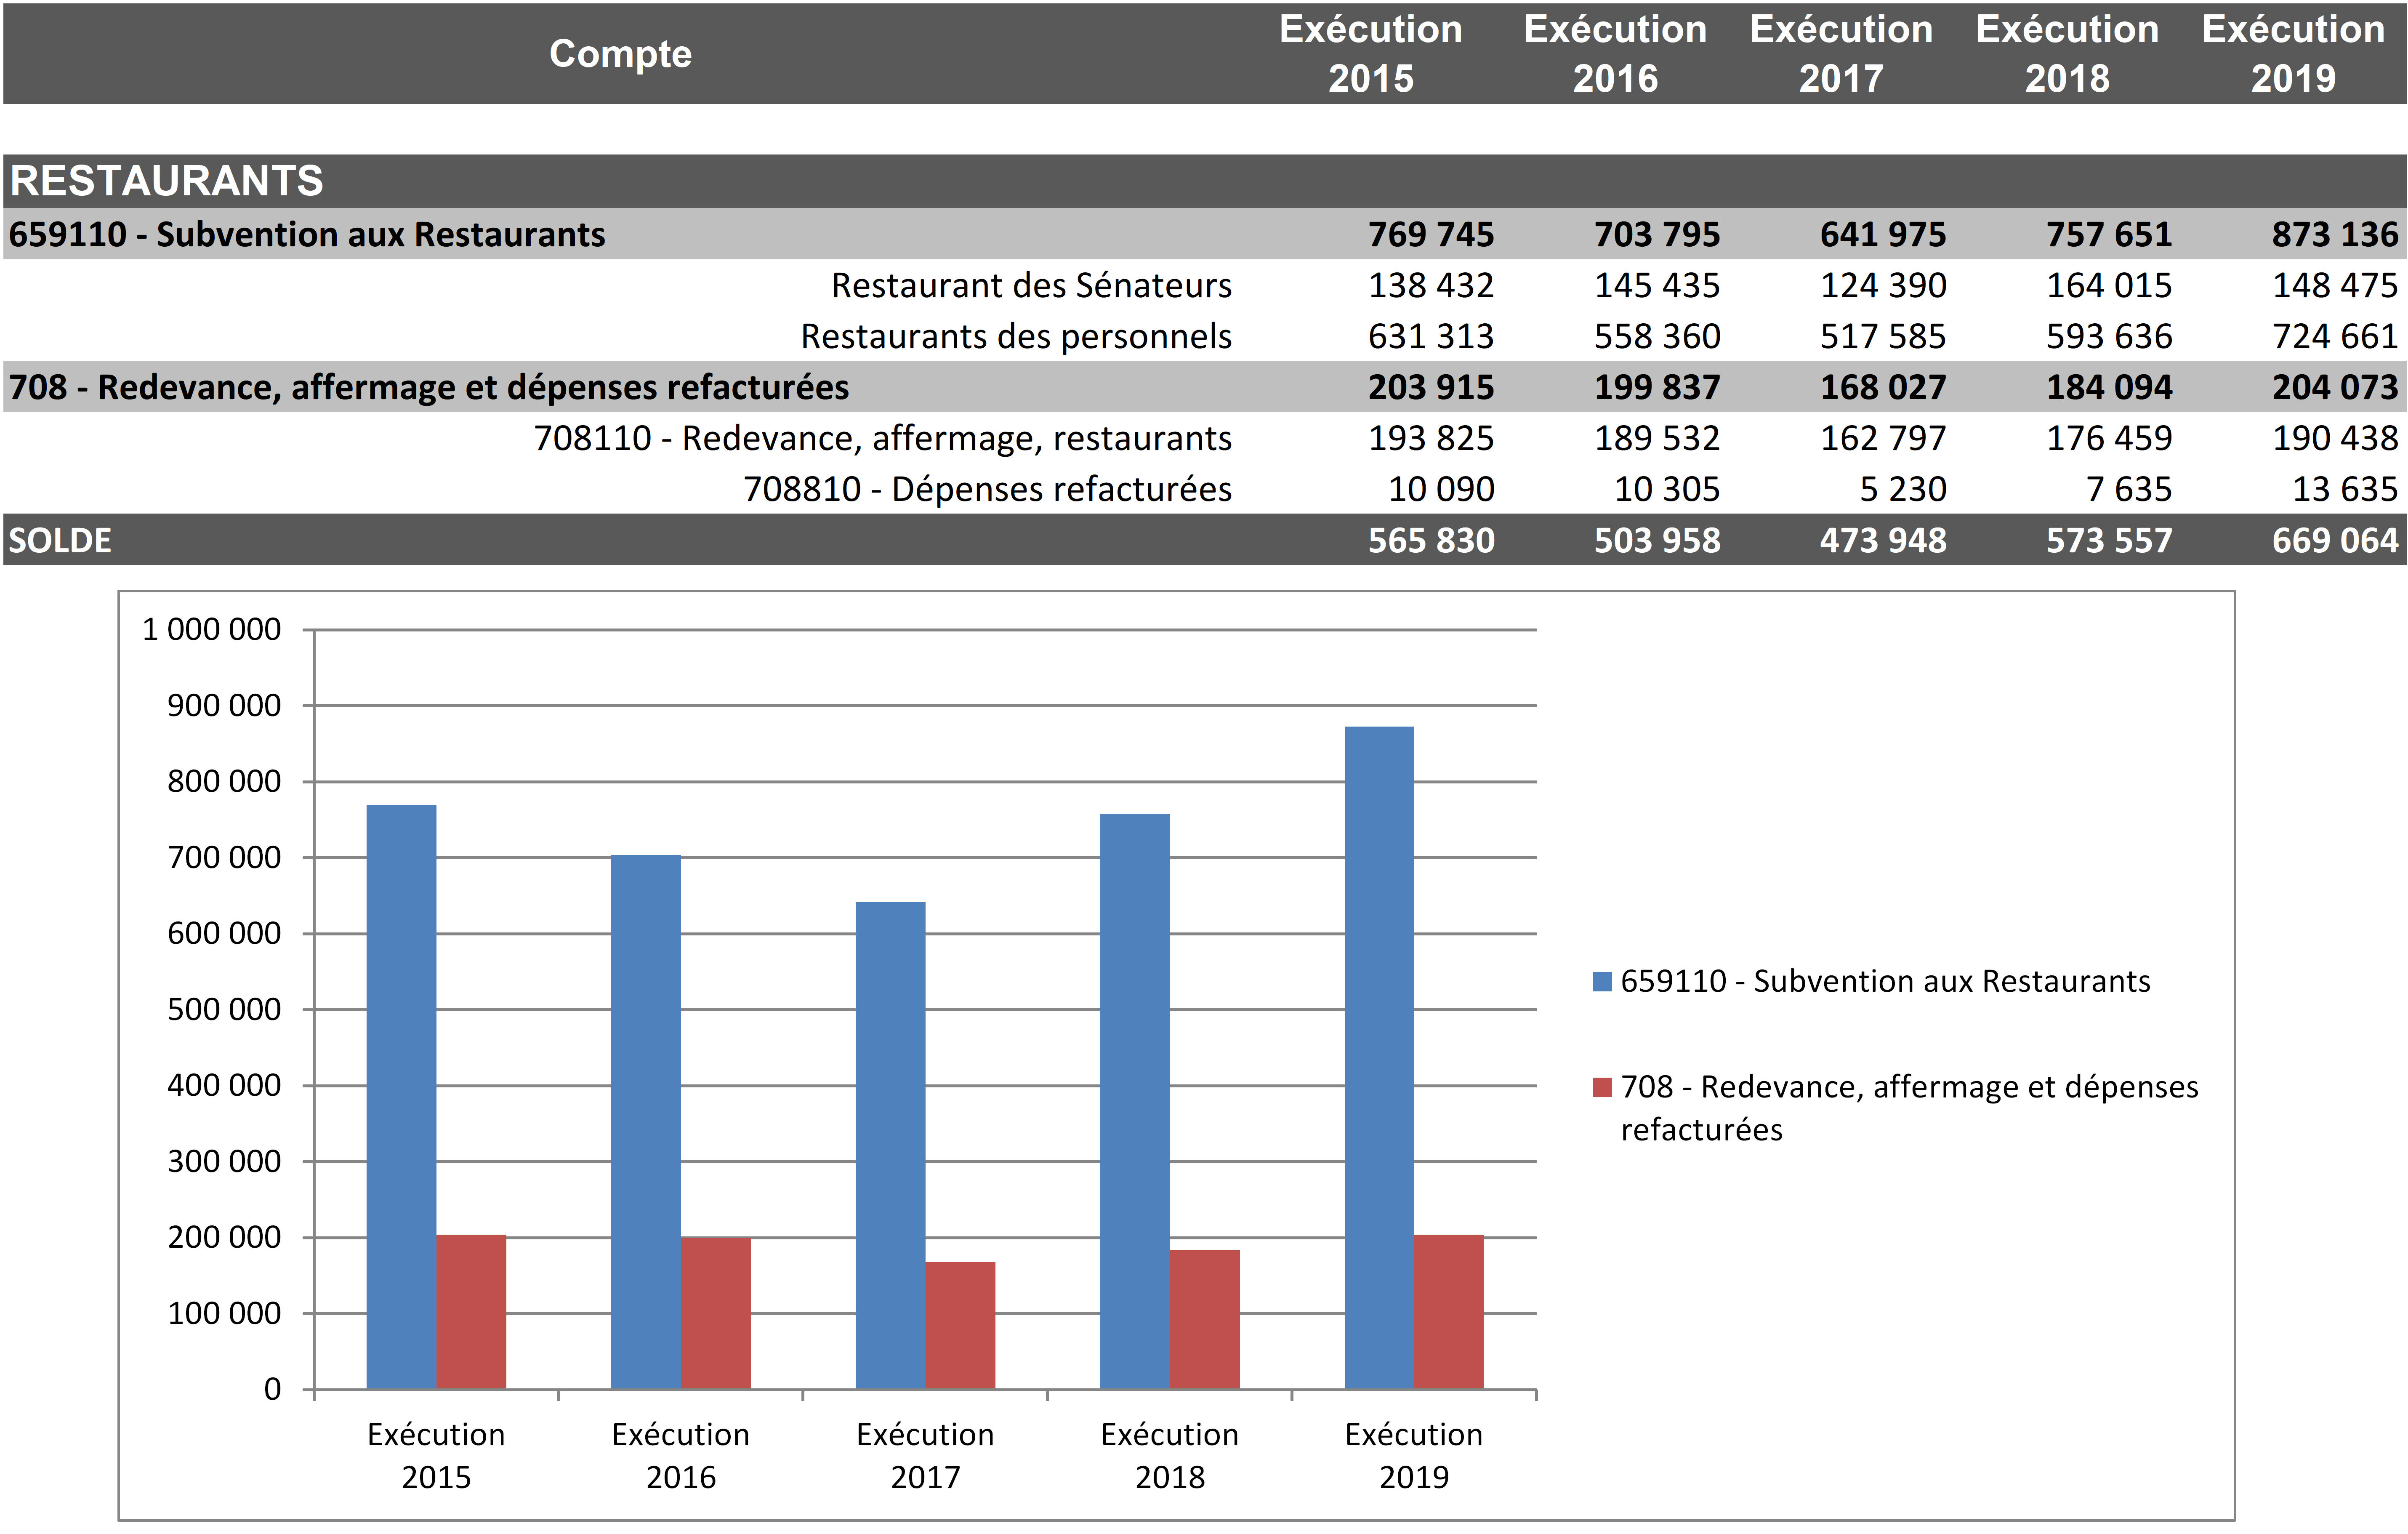Click the 500 000 axis label on chart
This screenshot has height=1534, width=2408.
(x=223, y=1009)
